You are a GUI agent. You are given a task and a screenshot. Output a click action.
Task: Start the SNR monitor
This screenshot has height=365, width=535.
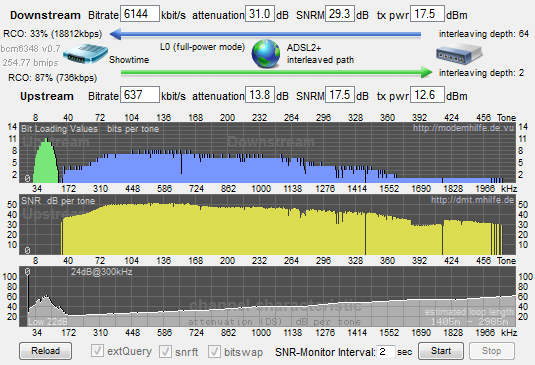441,351
